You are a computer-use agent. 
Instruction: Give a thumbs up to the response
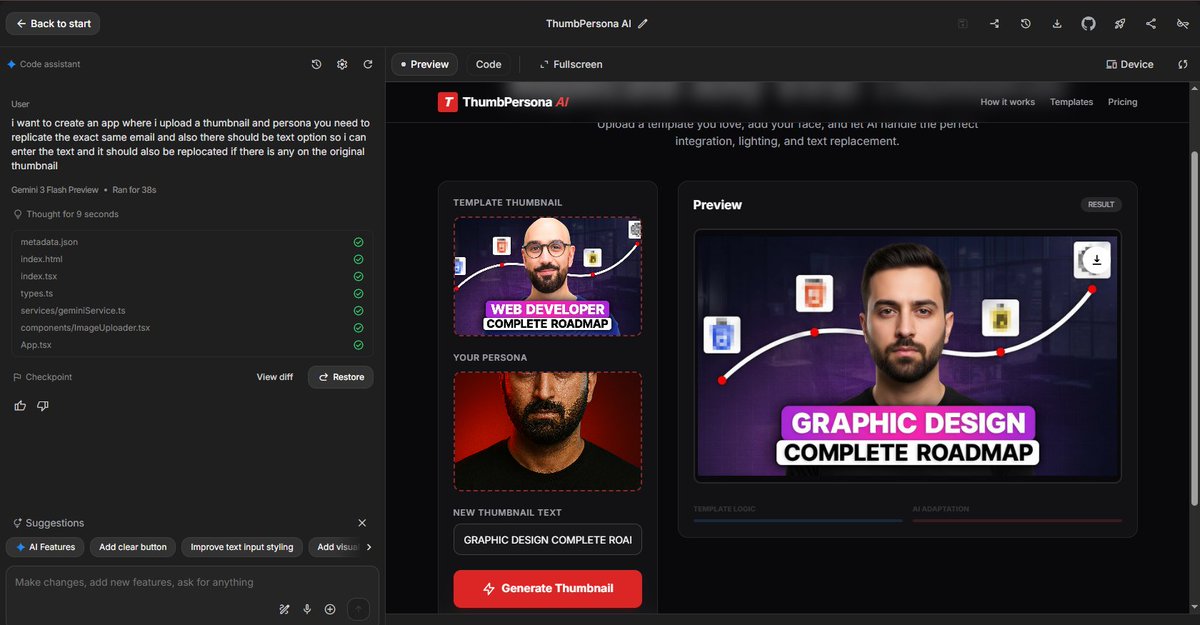(20, 405)
